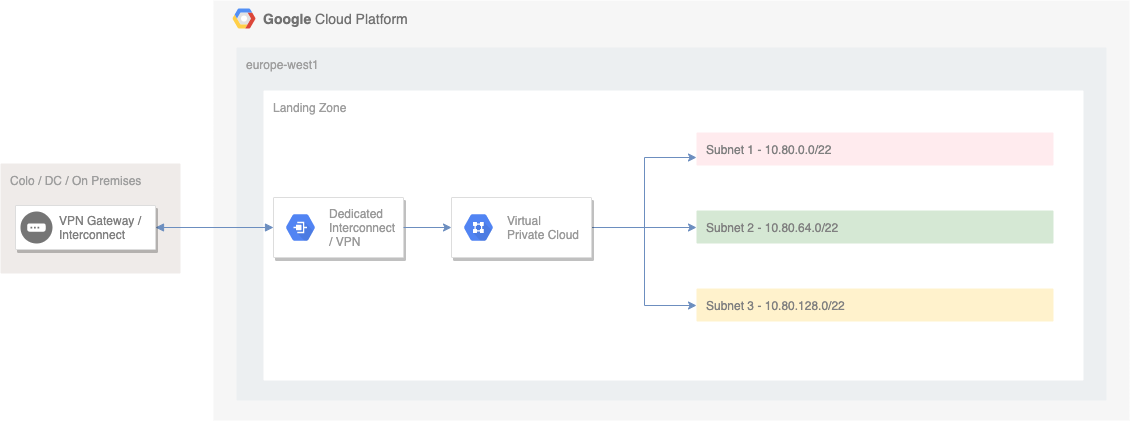Click the 'Virtual Private Cloud' text
1130x421 pixels.
pyautogui.click(x=543, y=228)
